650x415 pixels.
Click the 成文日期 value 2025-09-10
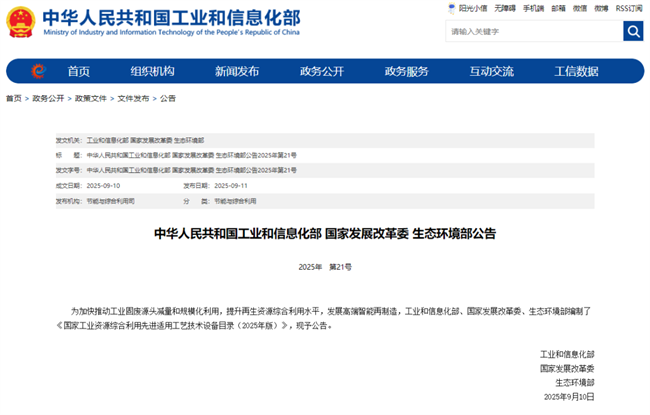tap(103, 186)
